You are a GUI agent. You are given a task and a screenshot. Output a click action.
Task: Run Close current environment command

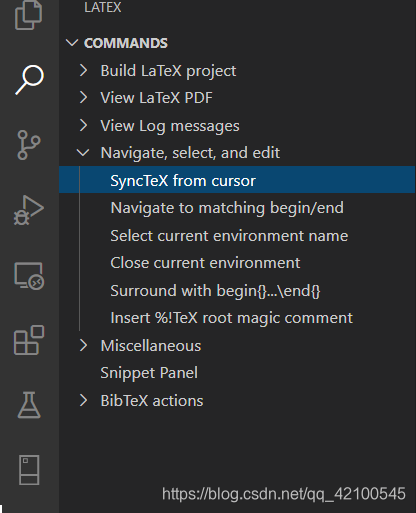point(205,263)
